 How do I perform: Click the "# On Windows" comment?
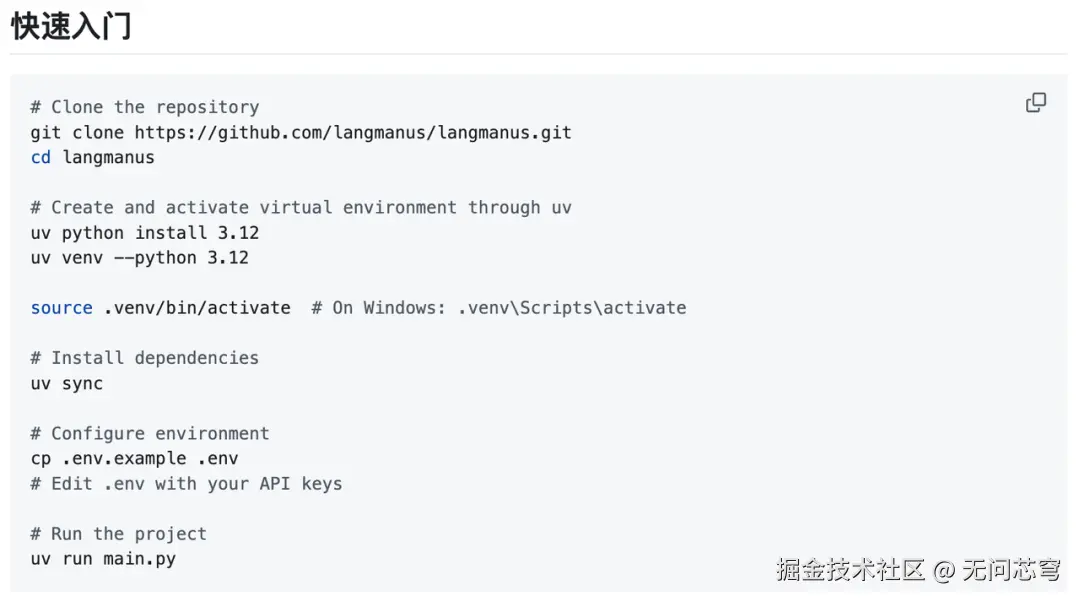tap(498, 307)
